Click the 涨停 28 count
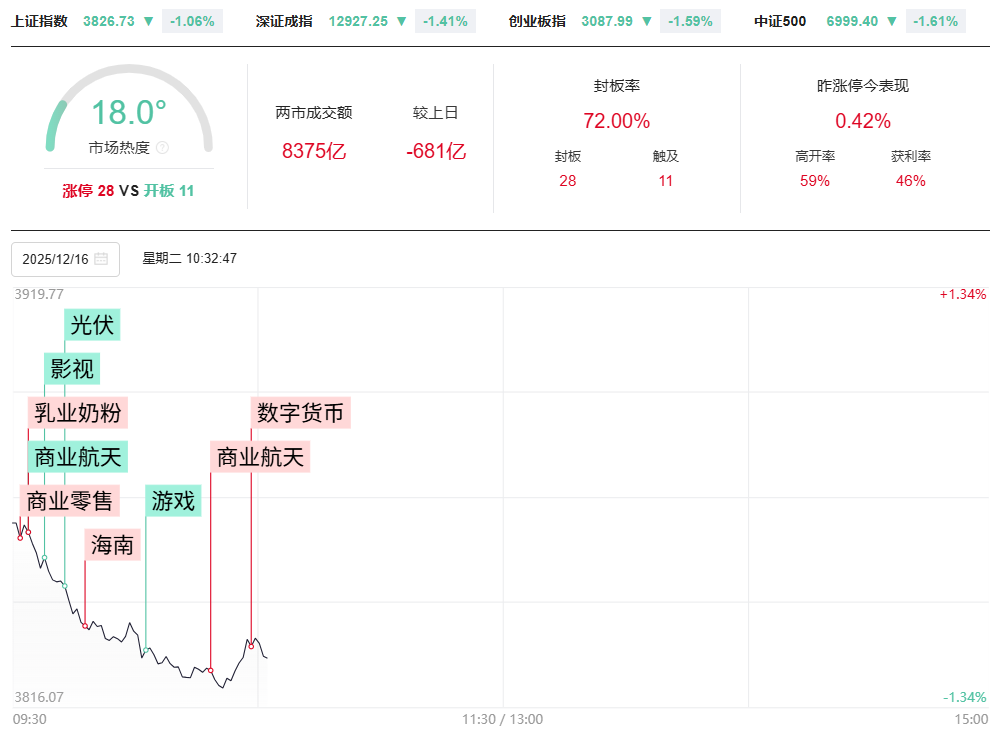Screen dimensions: 1001x735 [88, 191]
